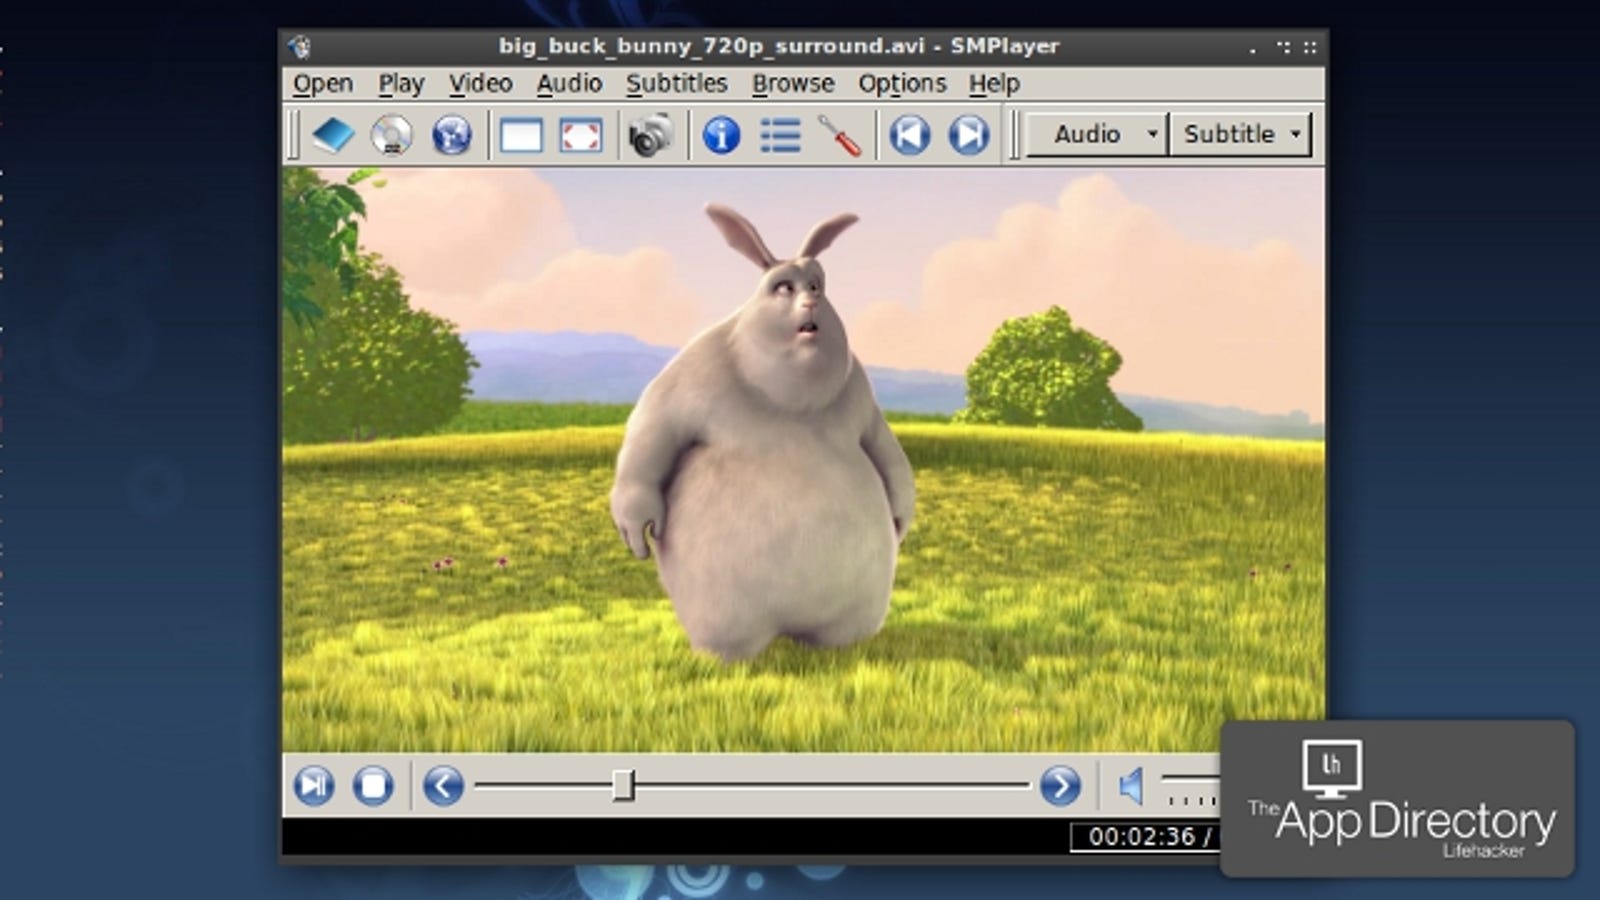Open a file with the blue folder icon
The width and height of the screenshot is (1600, 900).
coord(333,135)
